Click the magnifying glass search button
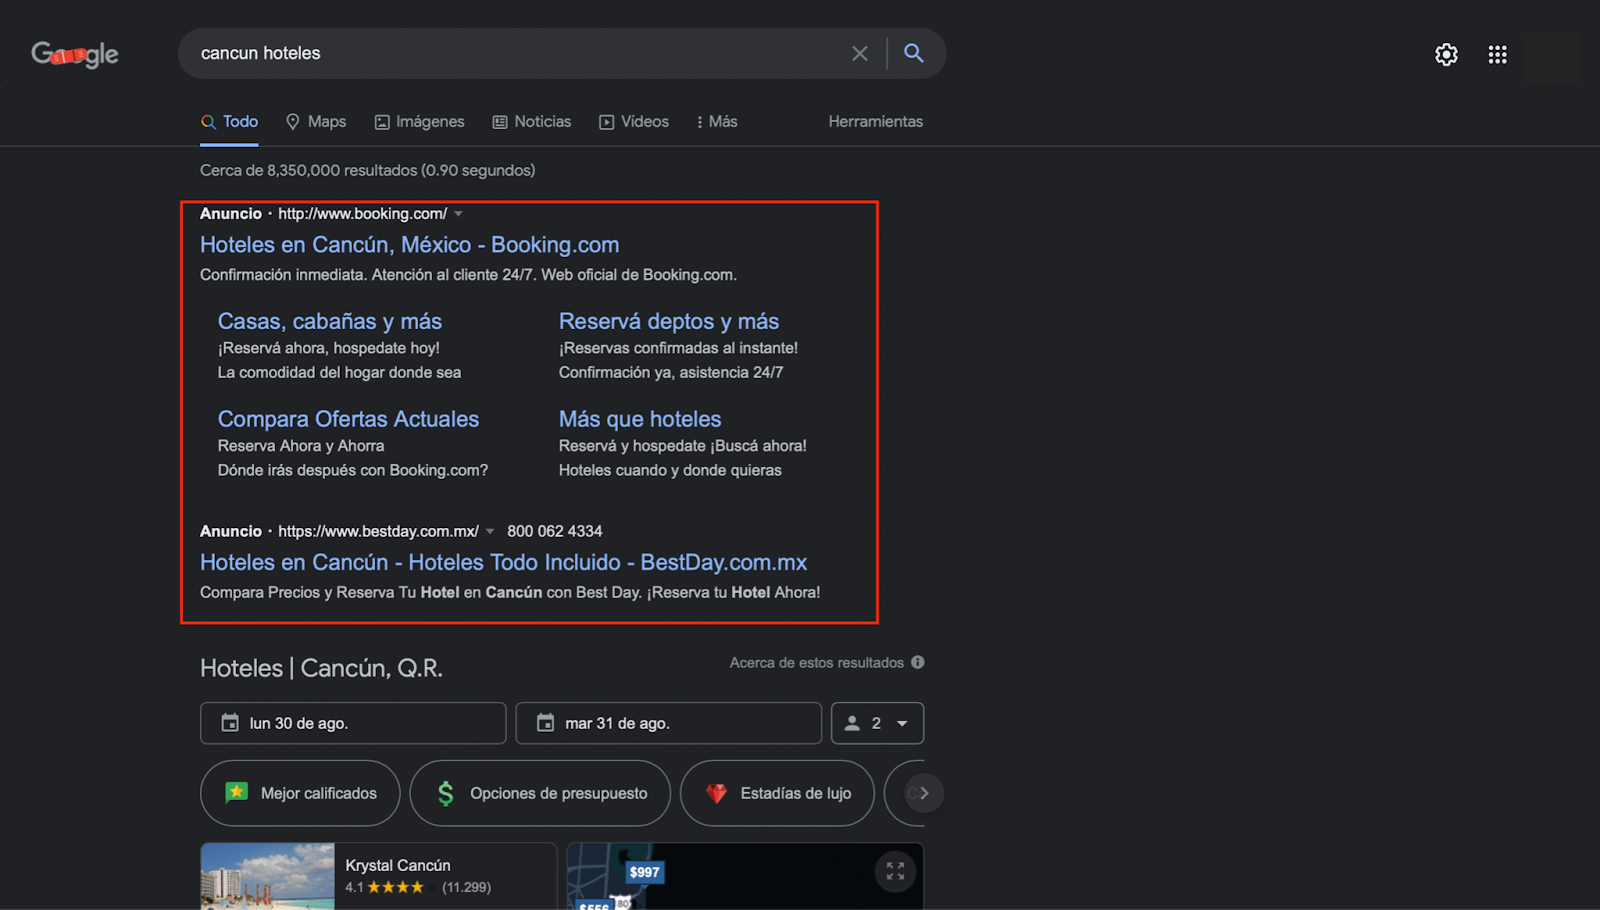This screenshot has height=910, width=1600. coord(913,53)
